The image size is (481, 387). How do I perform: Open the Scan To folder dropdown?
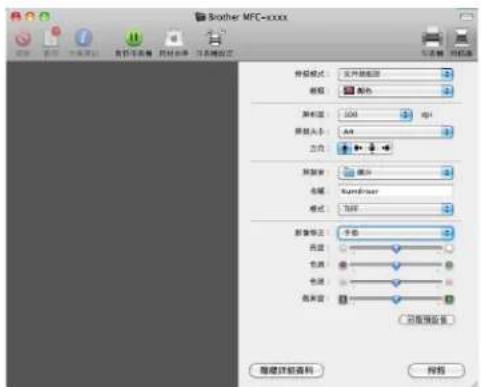click(396, 173)
